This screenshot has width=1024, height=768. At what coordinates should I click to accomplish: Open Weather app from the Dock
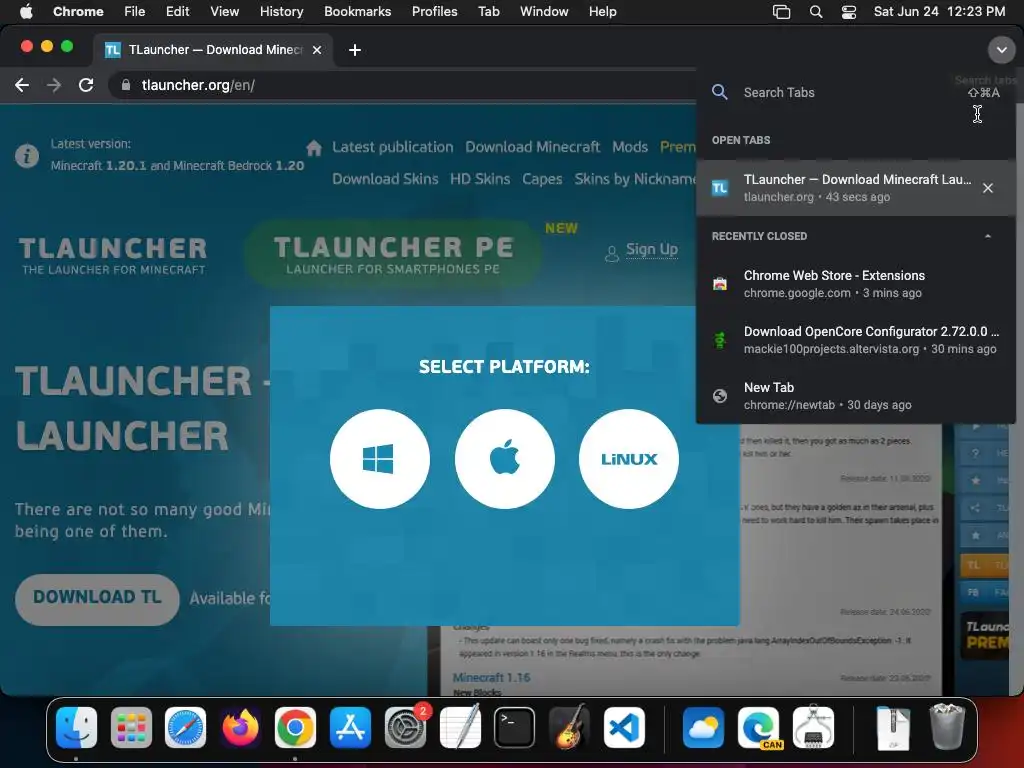[x=703, y=727]
